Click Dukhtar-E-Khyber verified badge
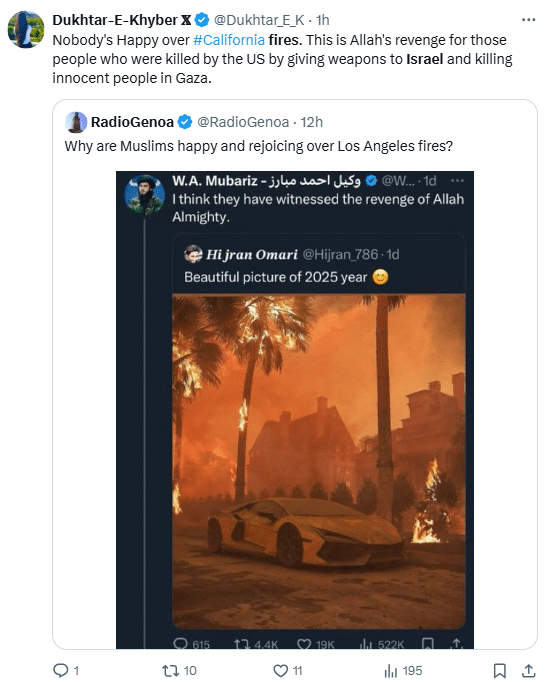The height and width of the screenshot is (682, 547). pos(202,20)
